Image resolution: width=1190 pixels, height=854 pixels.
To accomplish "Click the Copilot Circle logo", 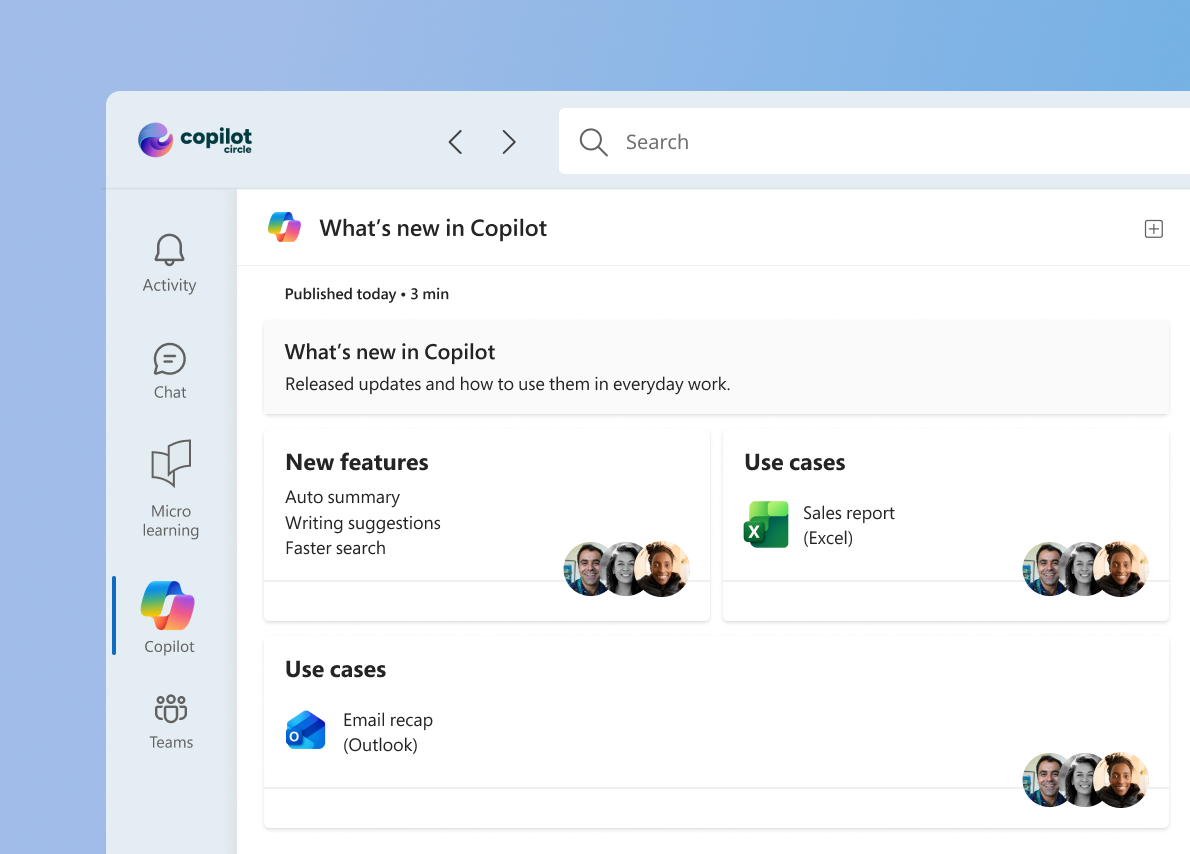I will click(194, 140).
